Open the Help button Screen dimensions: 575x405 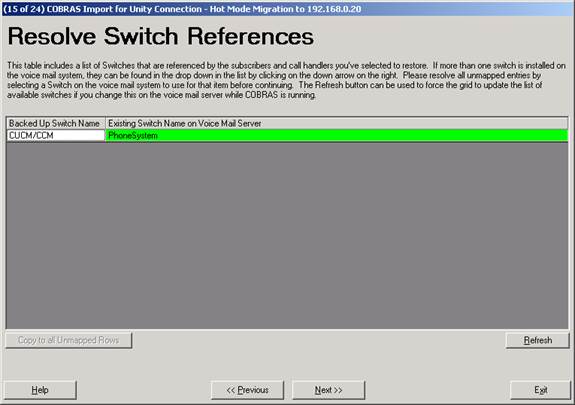(40, 390)
